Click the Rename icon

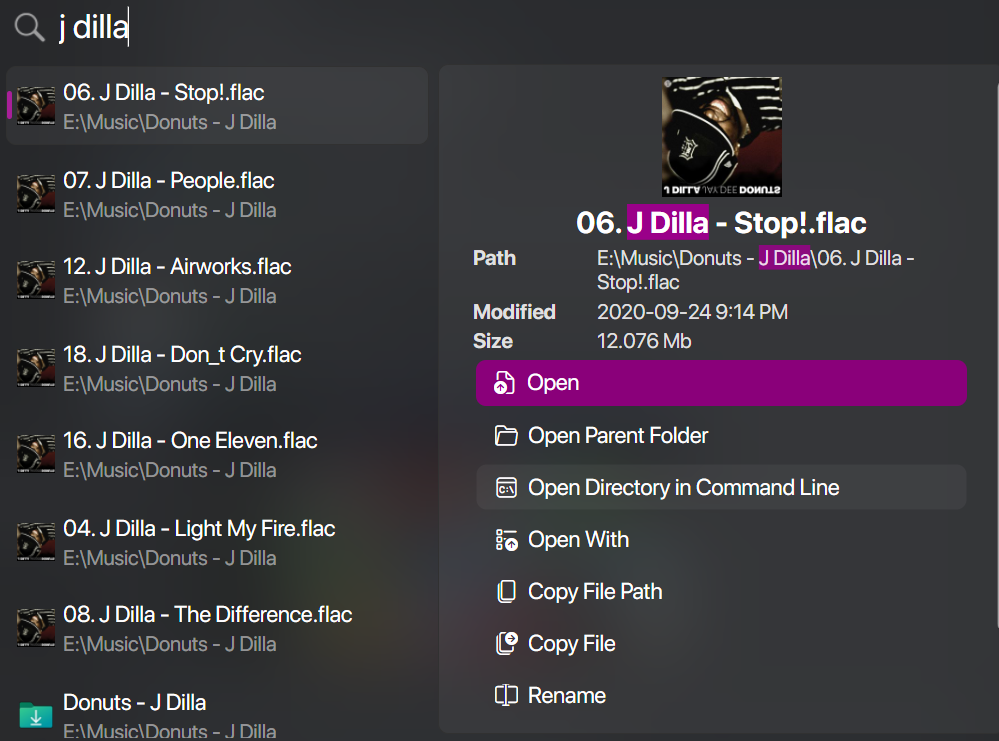pyautogui.click(x=507, y=695)
